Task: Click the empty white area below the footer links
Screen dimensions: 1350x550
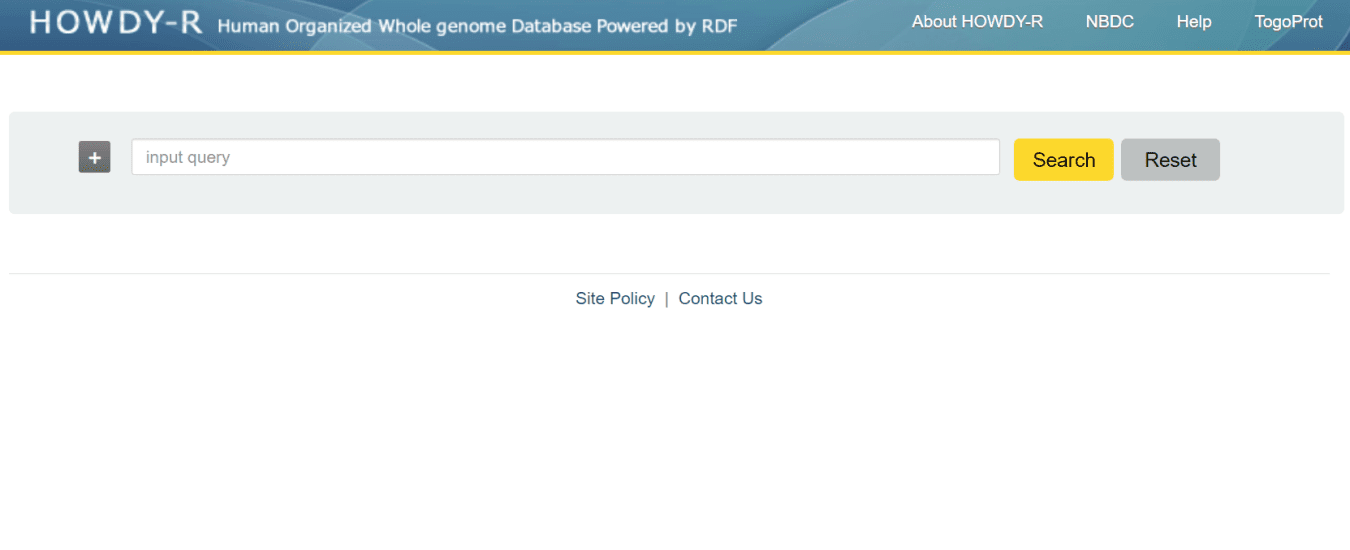Action: coord(675,430)
